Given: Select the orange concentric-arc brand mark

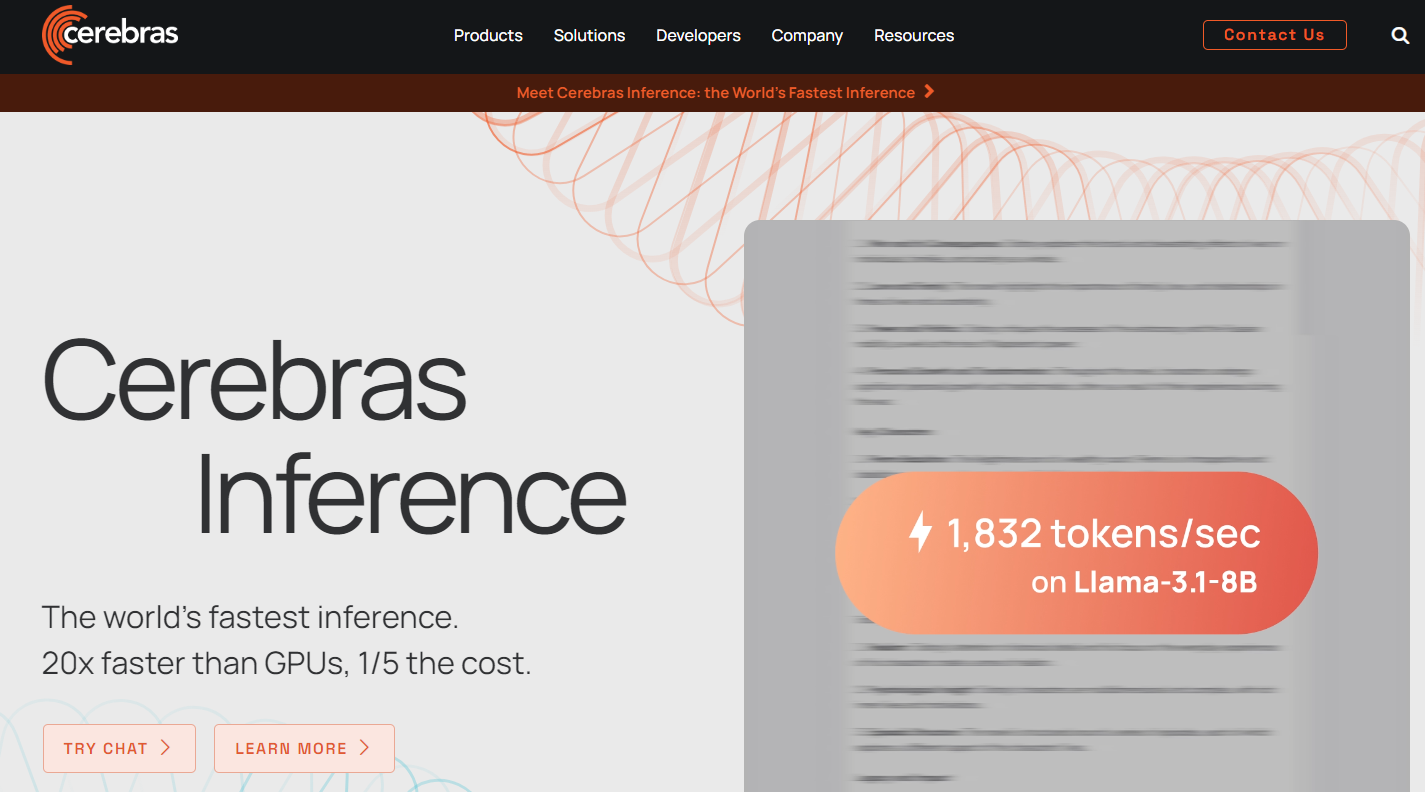Looking at the screenshot, I should click(x=55, y=34).
